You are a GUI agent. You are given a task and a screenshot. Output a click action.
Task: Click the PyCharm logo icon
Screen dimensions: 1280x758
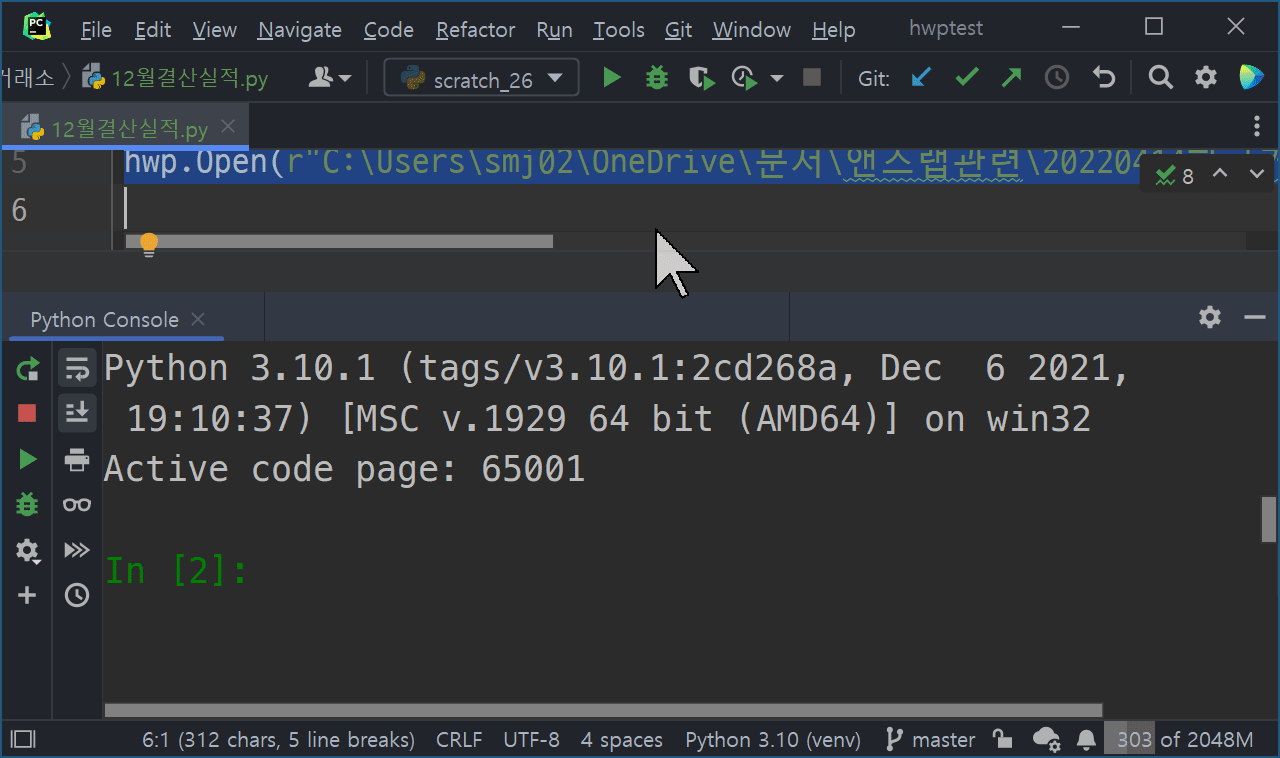point(37,27)
